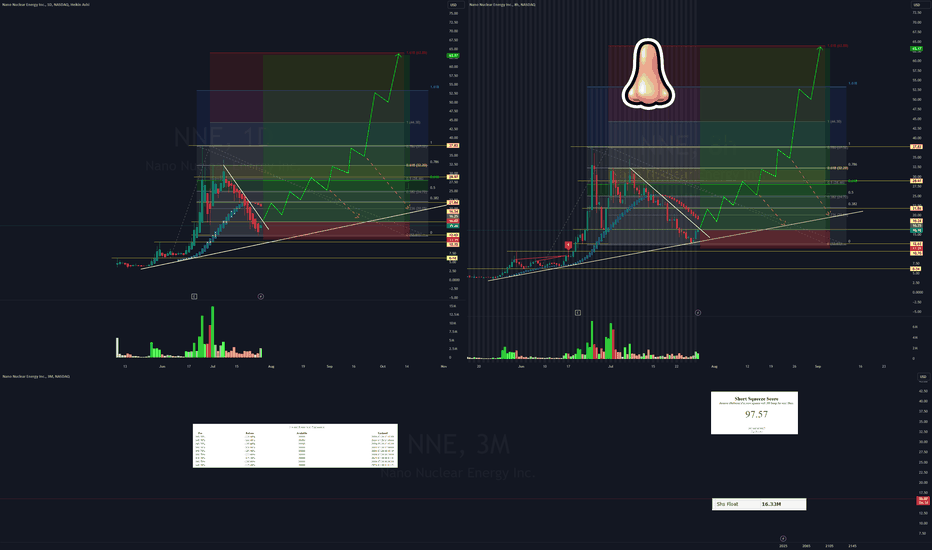Viewport: 932px width, 550px height.
Task: Open the USD currency selector on the 1D chart
Action: click(x=454, y=5)
